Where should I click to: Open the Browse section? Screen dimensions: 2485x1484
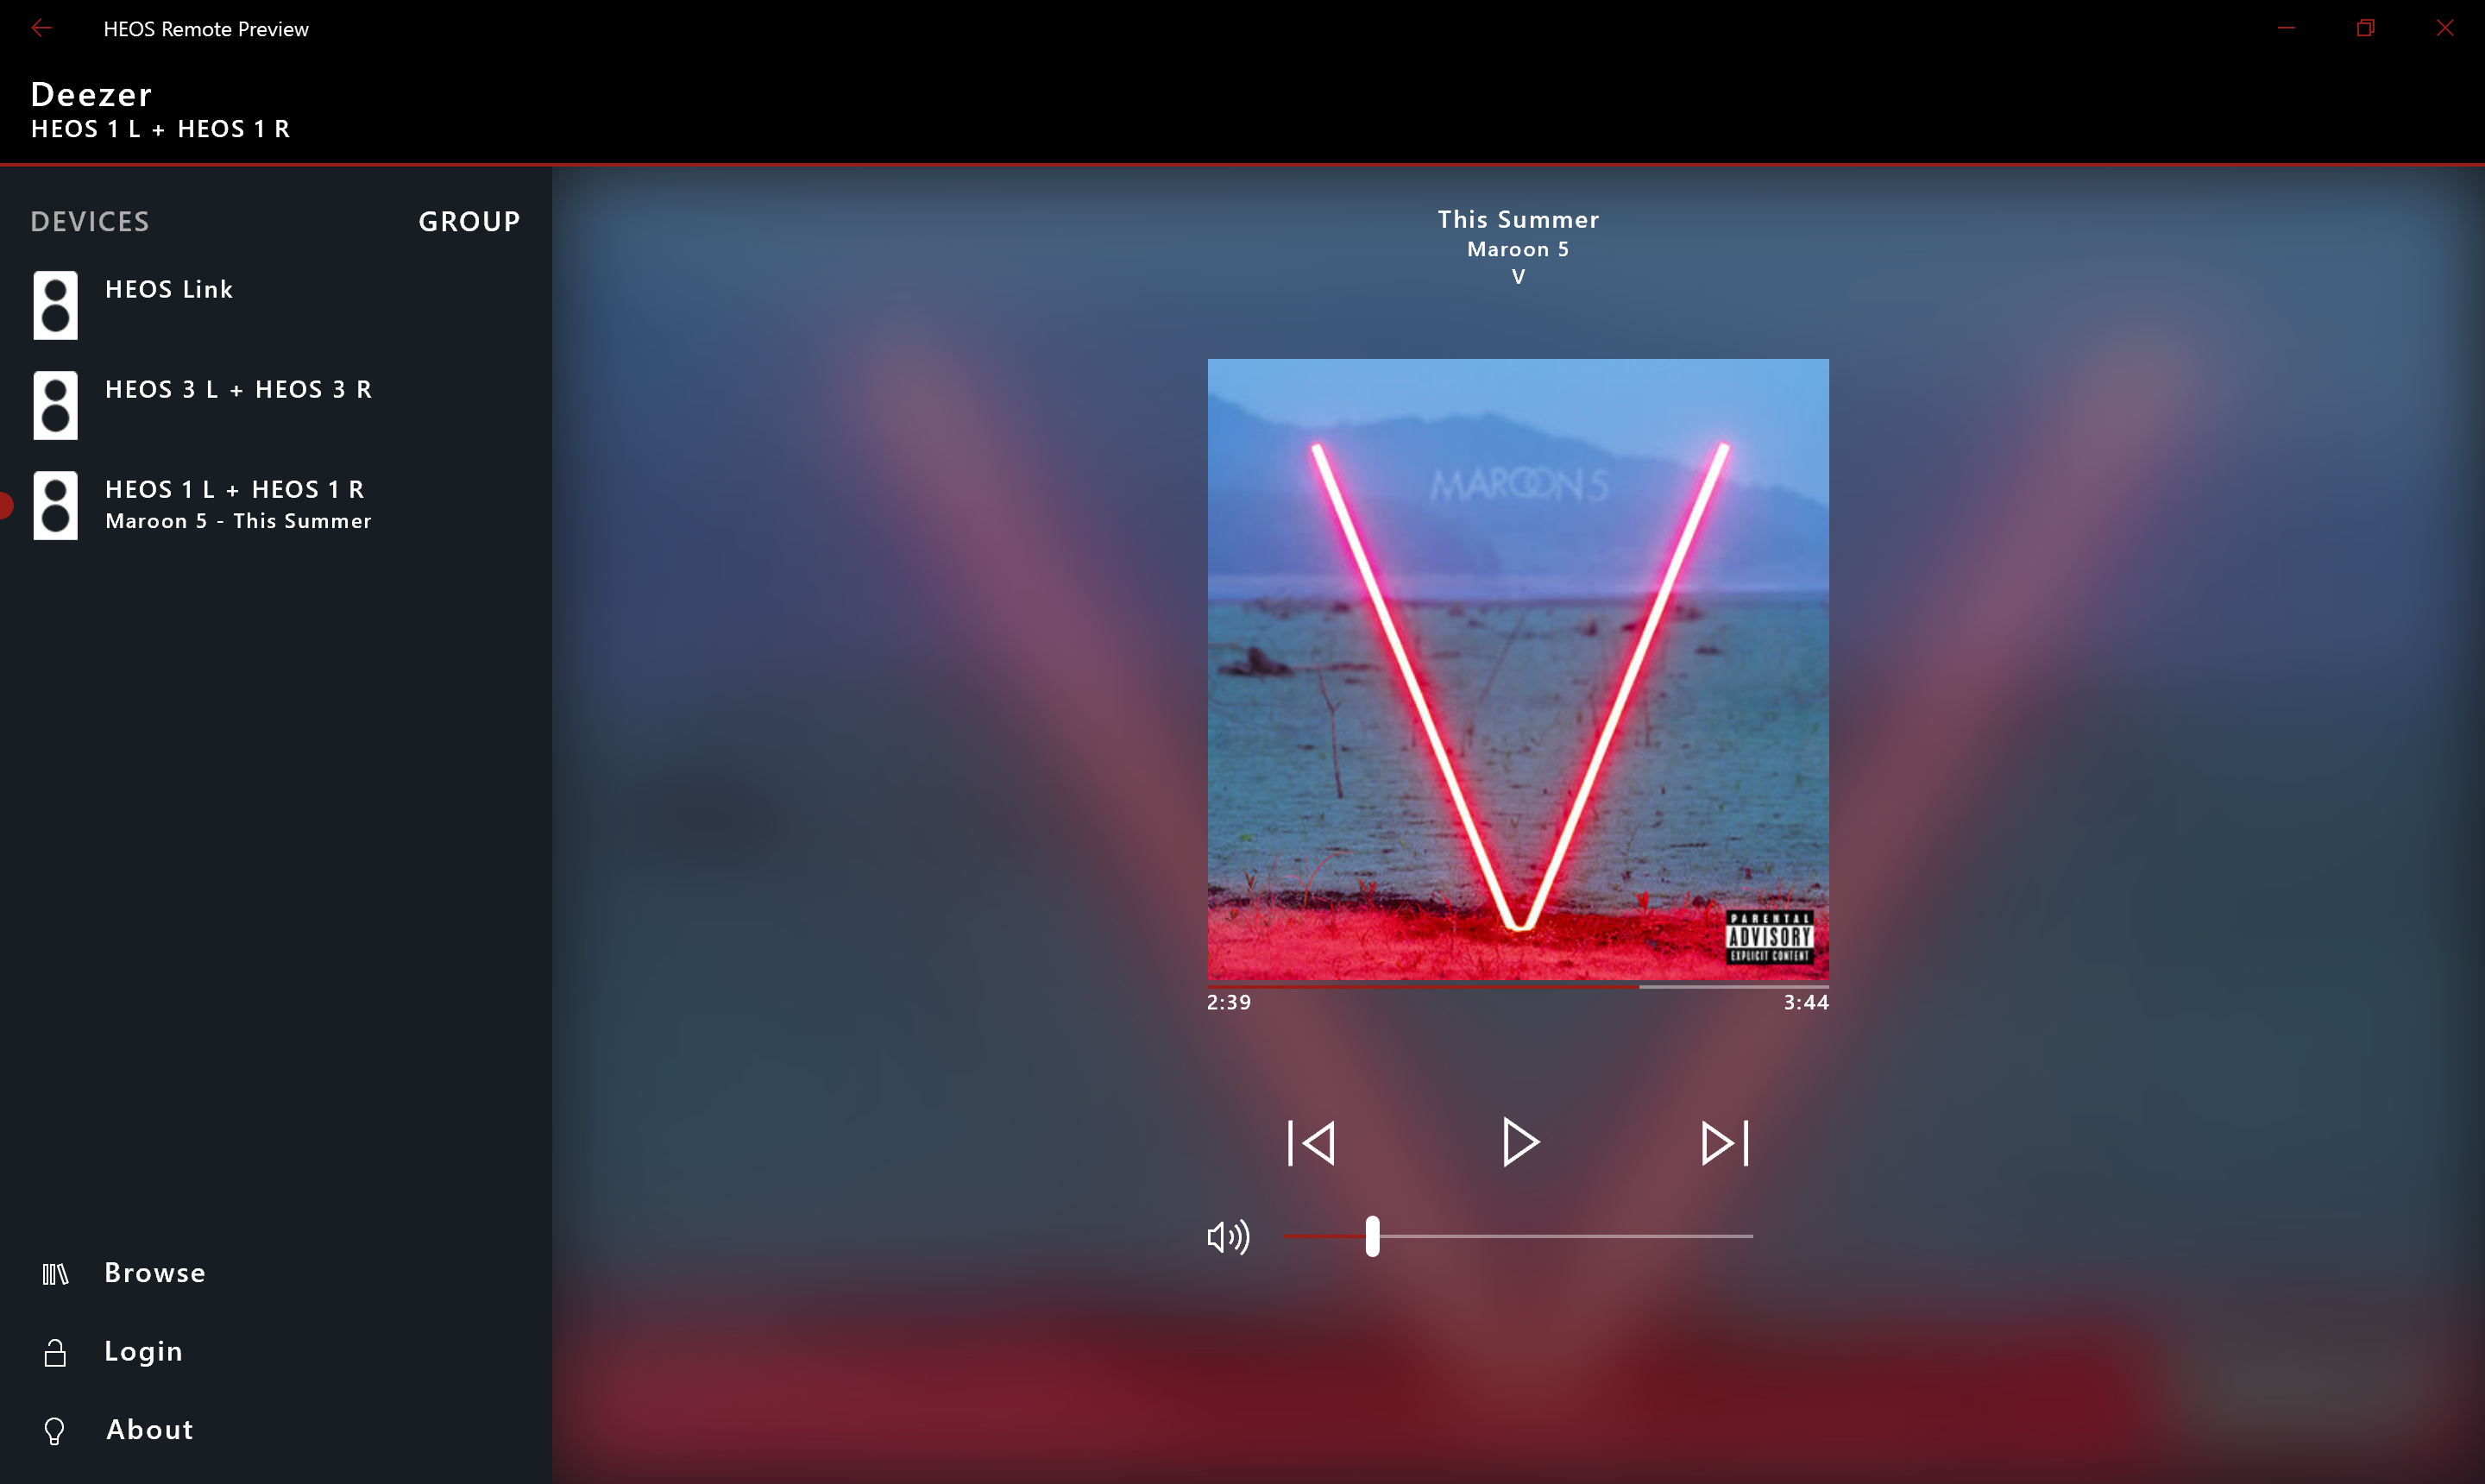tap(154, 1270)
